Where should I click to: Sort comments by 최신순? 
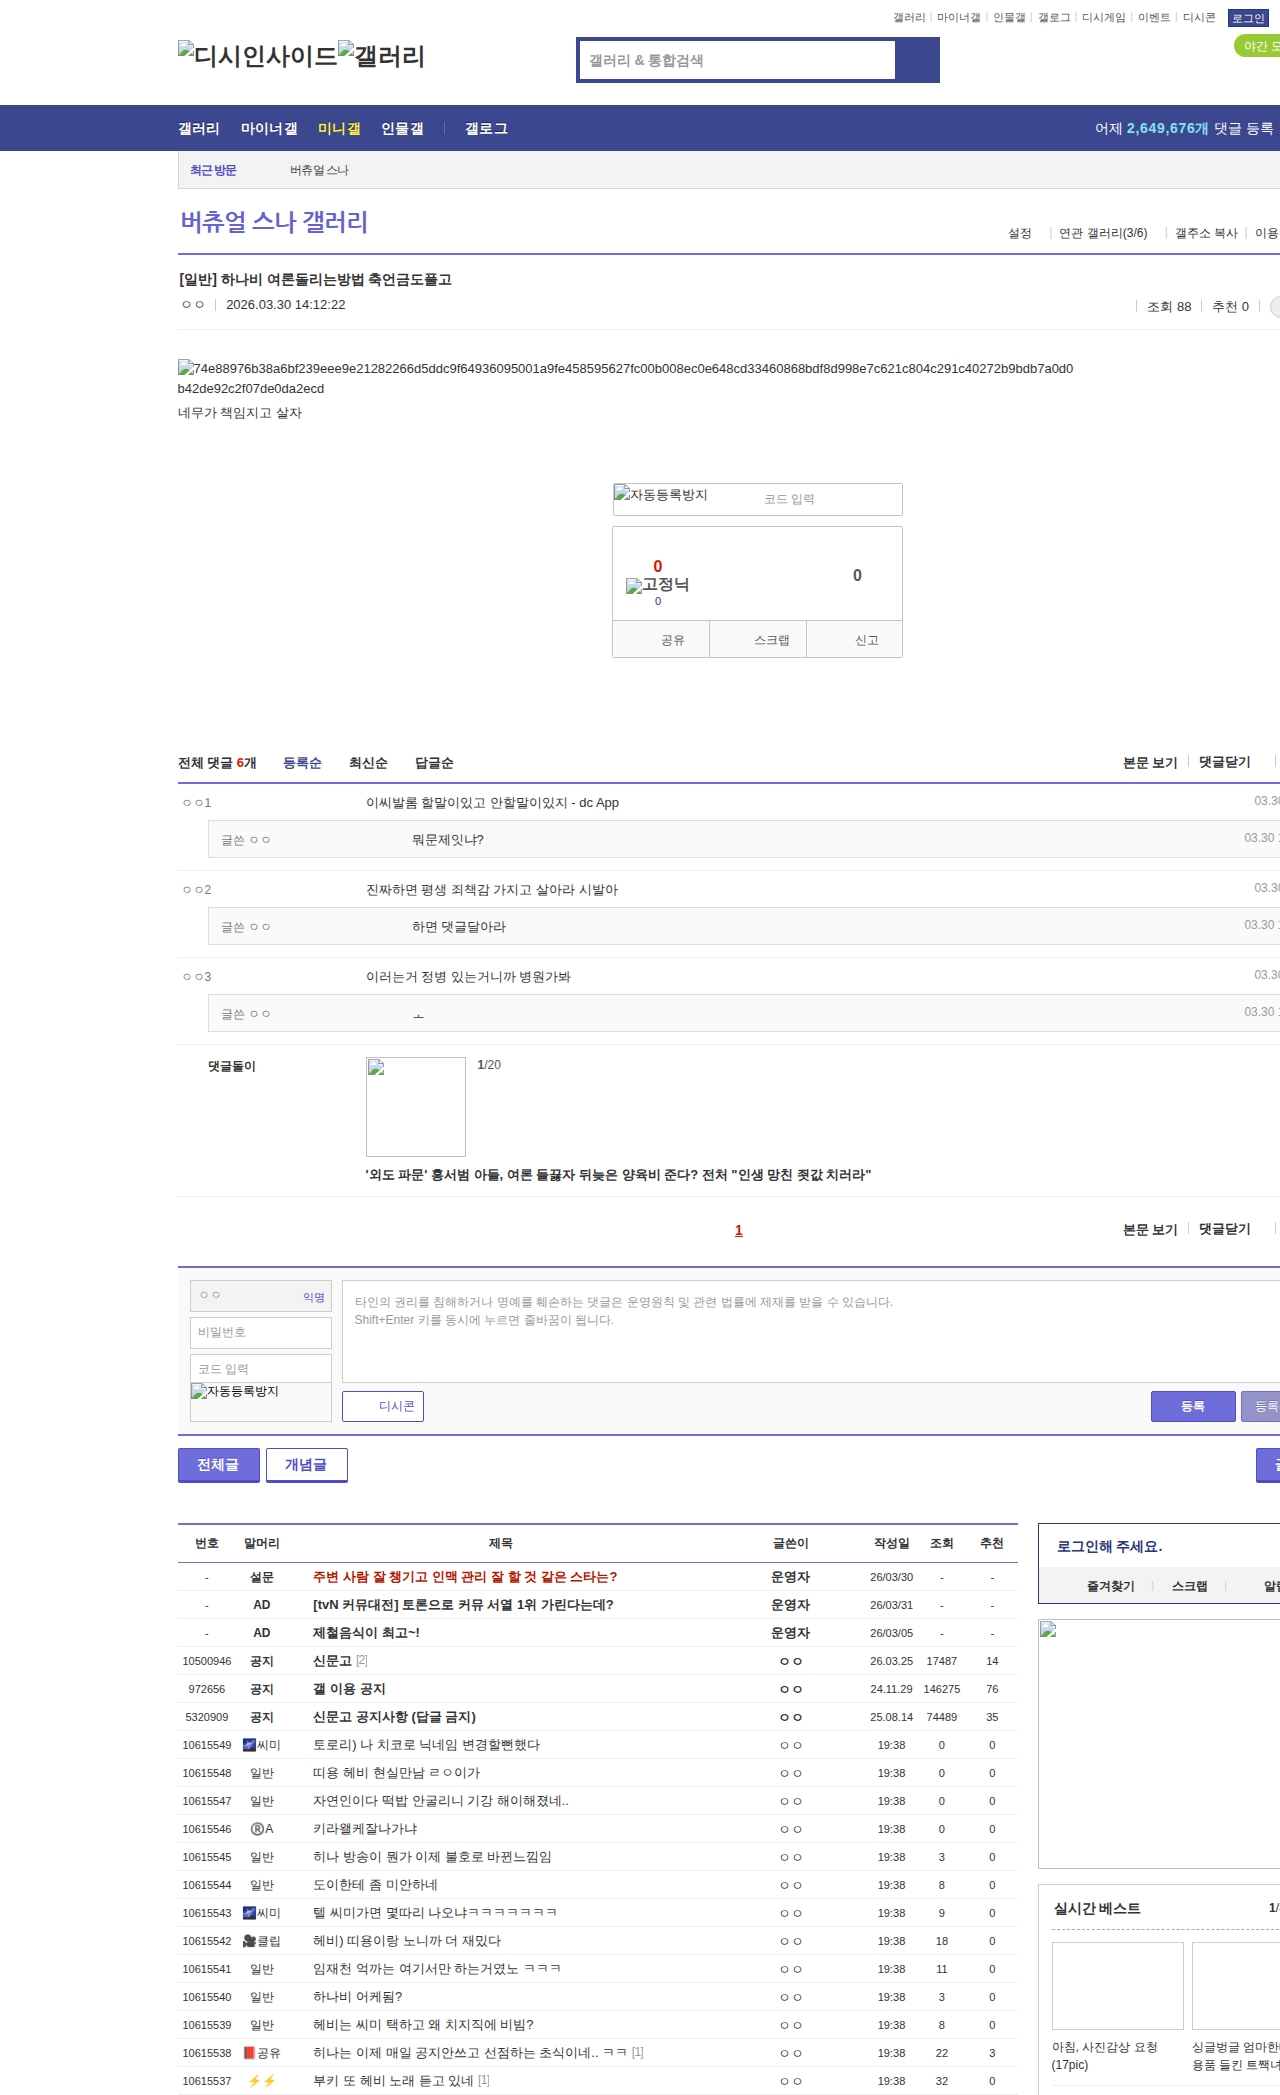[x=368, y=763]
